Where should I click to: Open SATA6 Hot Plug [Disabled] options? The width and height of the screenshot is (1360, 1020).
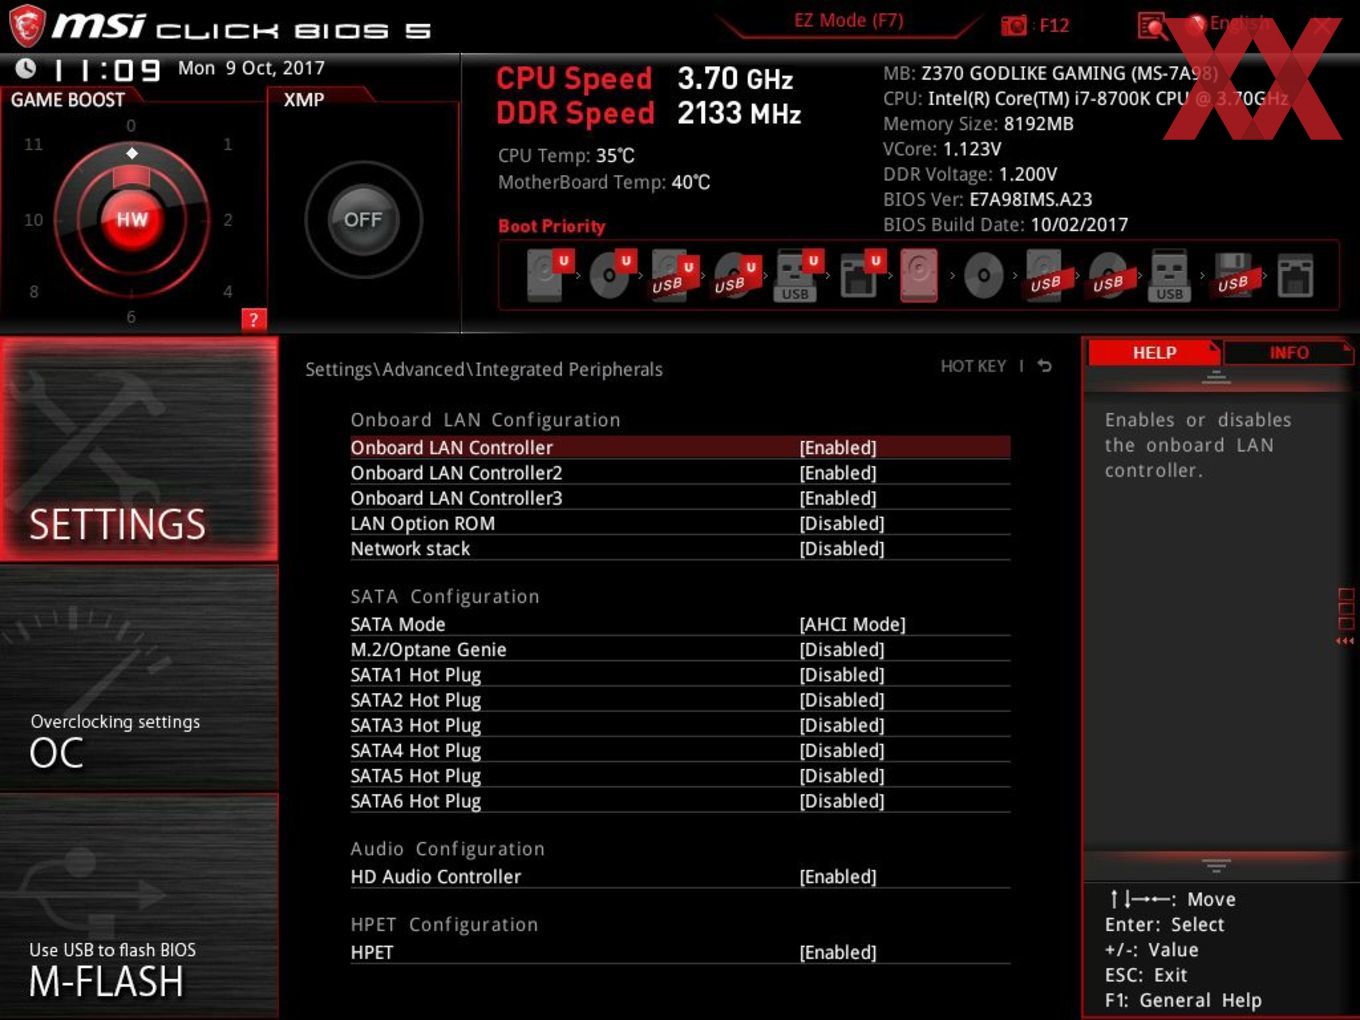pyautogui.click(x=842, y=801)
